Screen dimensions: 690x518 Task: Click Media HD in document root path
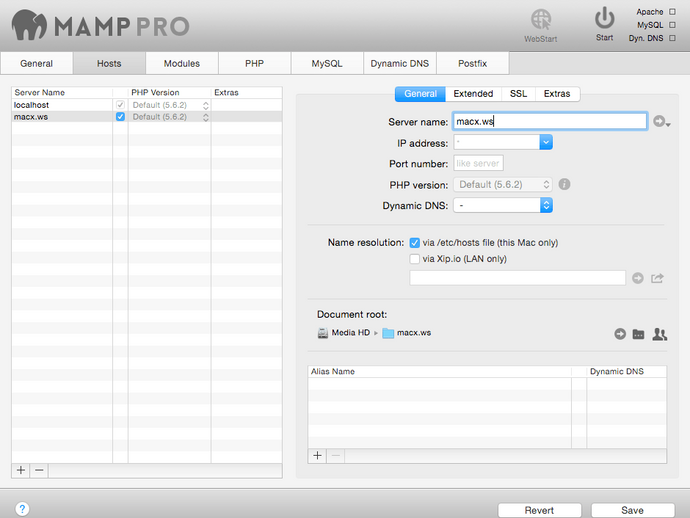(x=351, y=333)
